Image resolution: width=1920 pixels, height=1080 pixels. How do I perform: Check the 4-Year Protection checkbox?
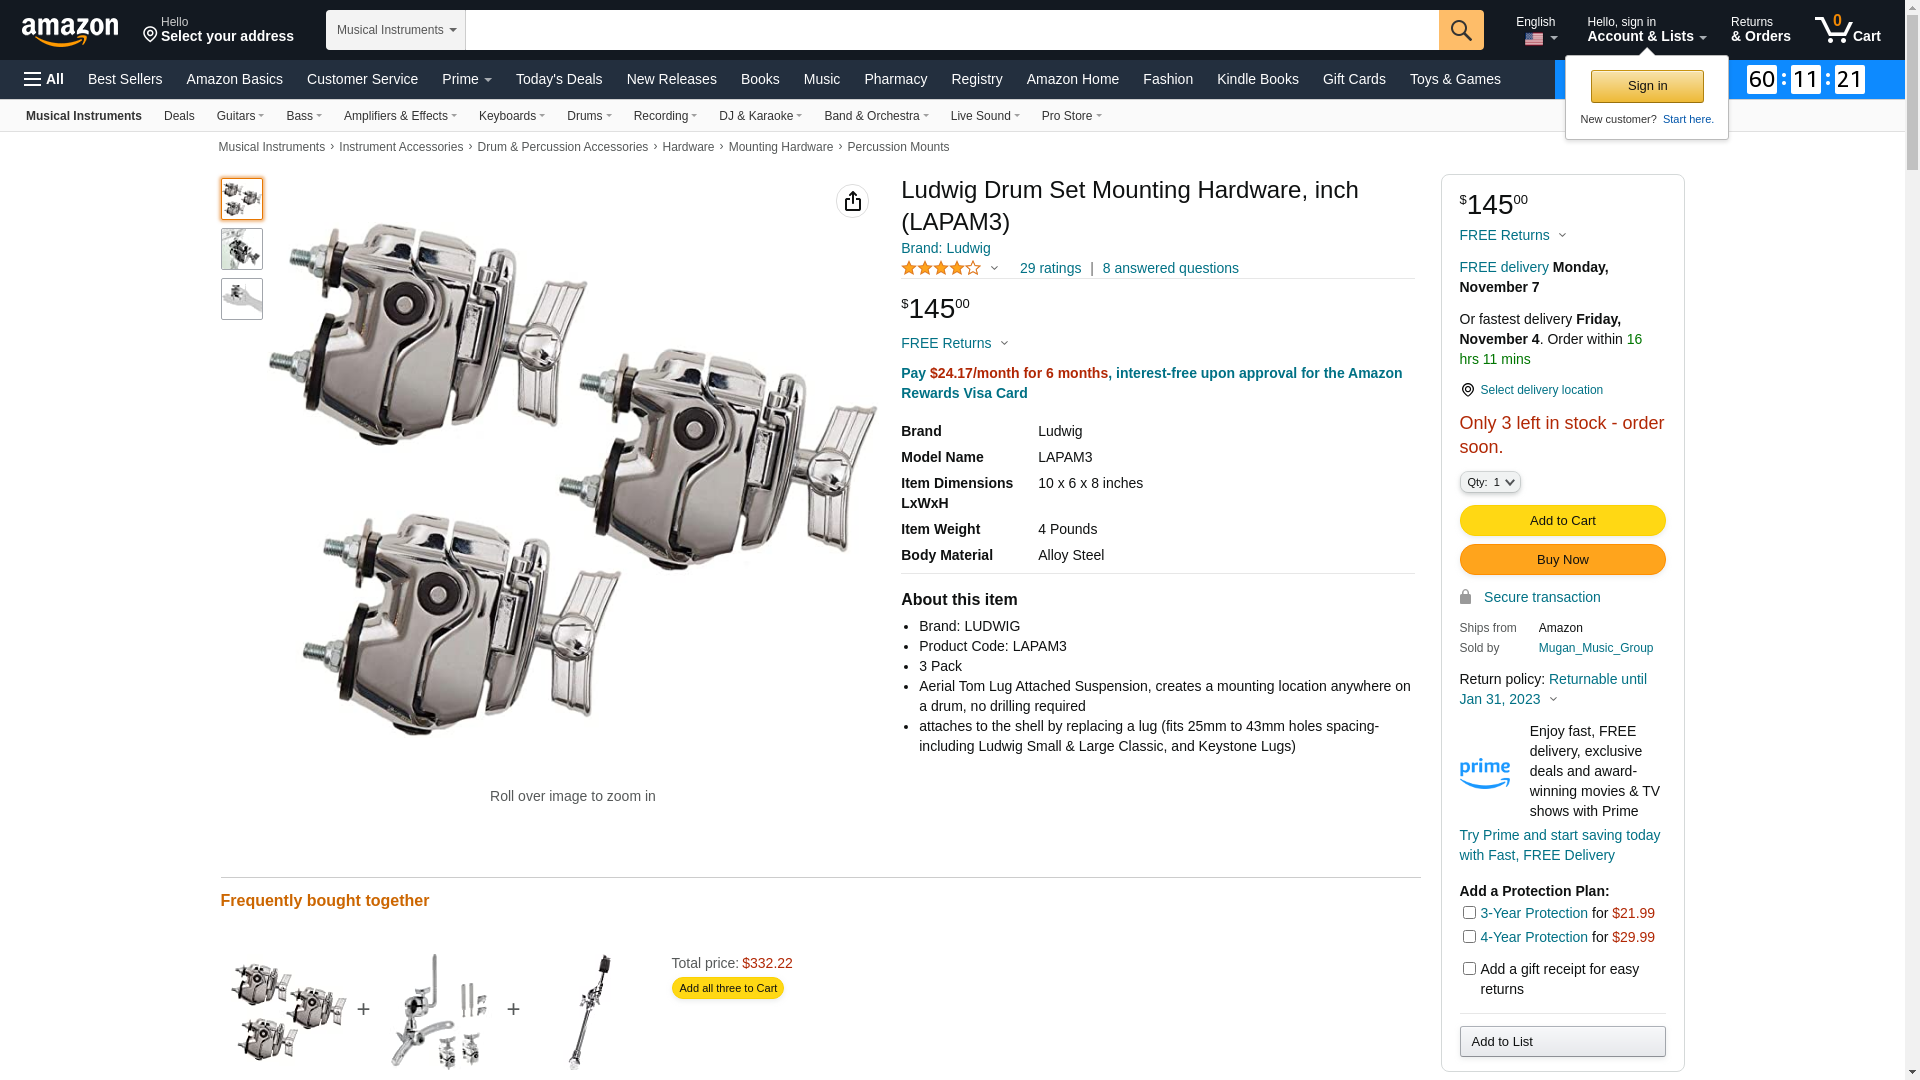click(x=1469, y=936)
